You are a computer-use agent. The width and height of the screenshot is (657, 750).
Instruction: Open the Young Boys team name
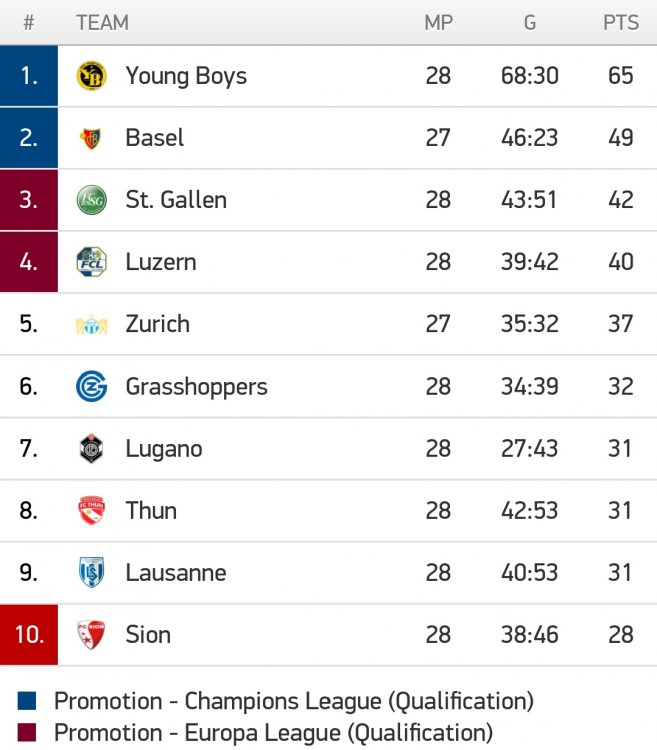186,76
